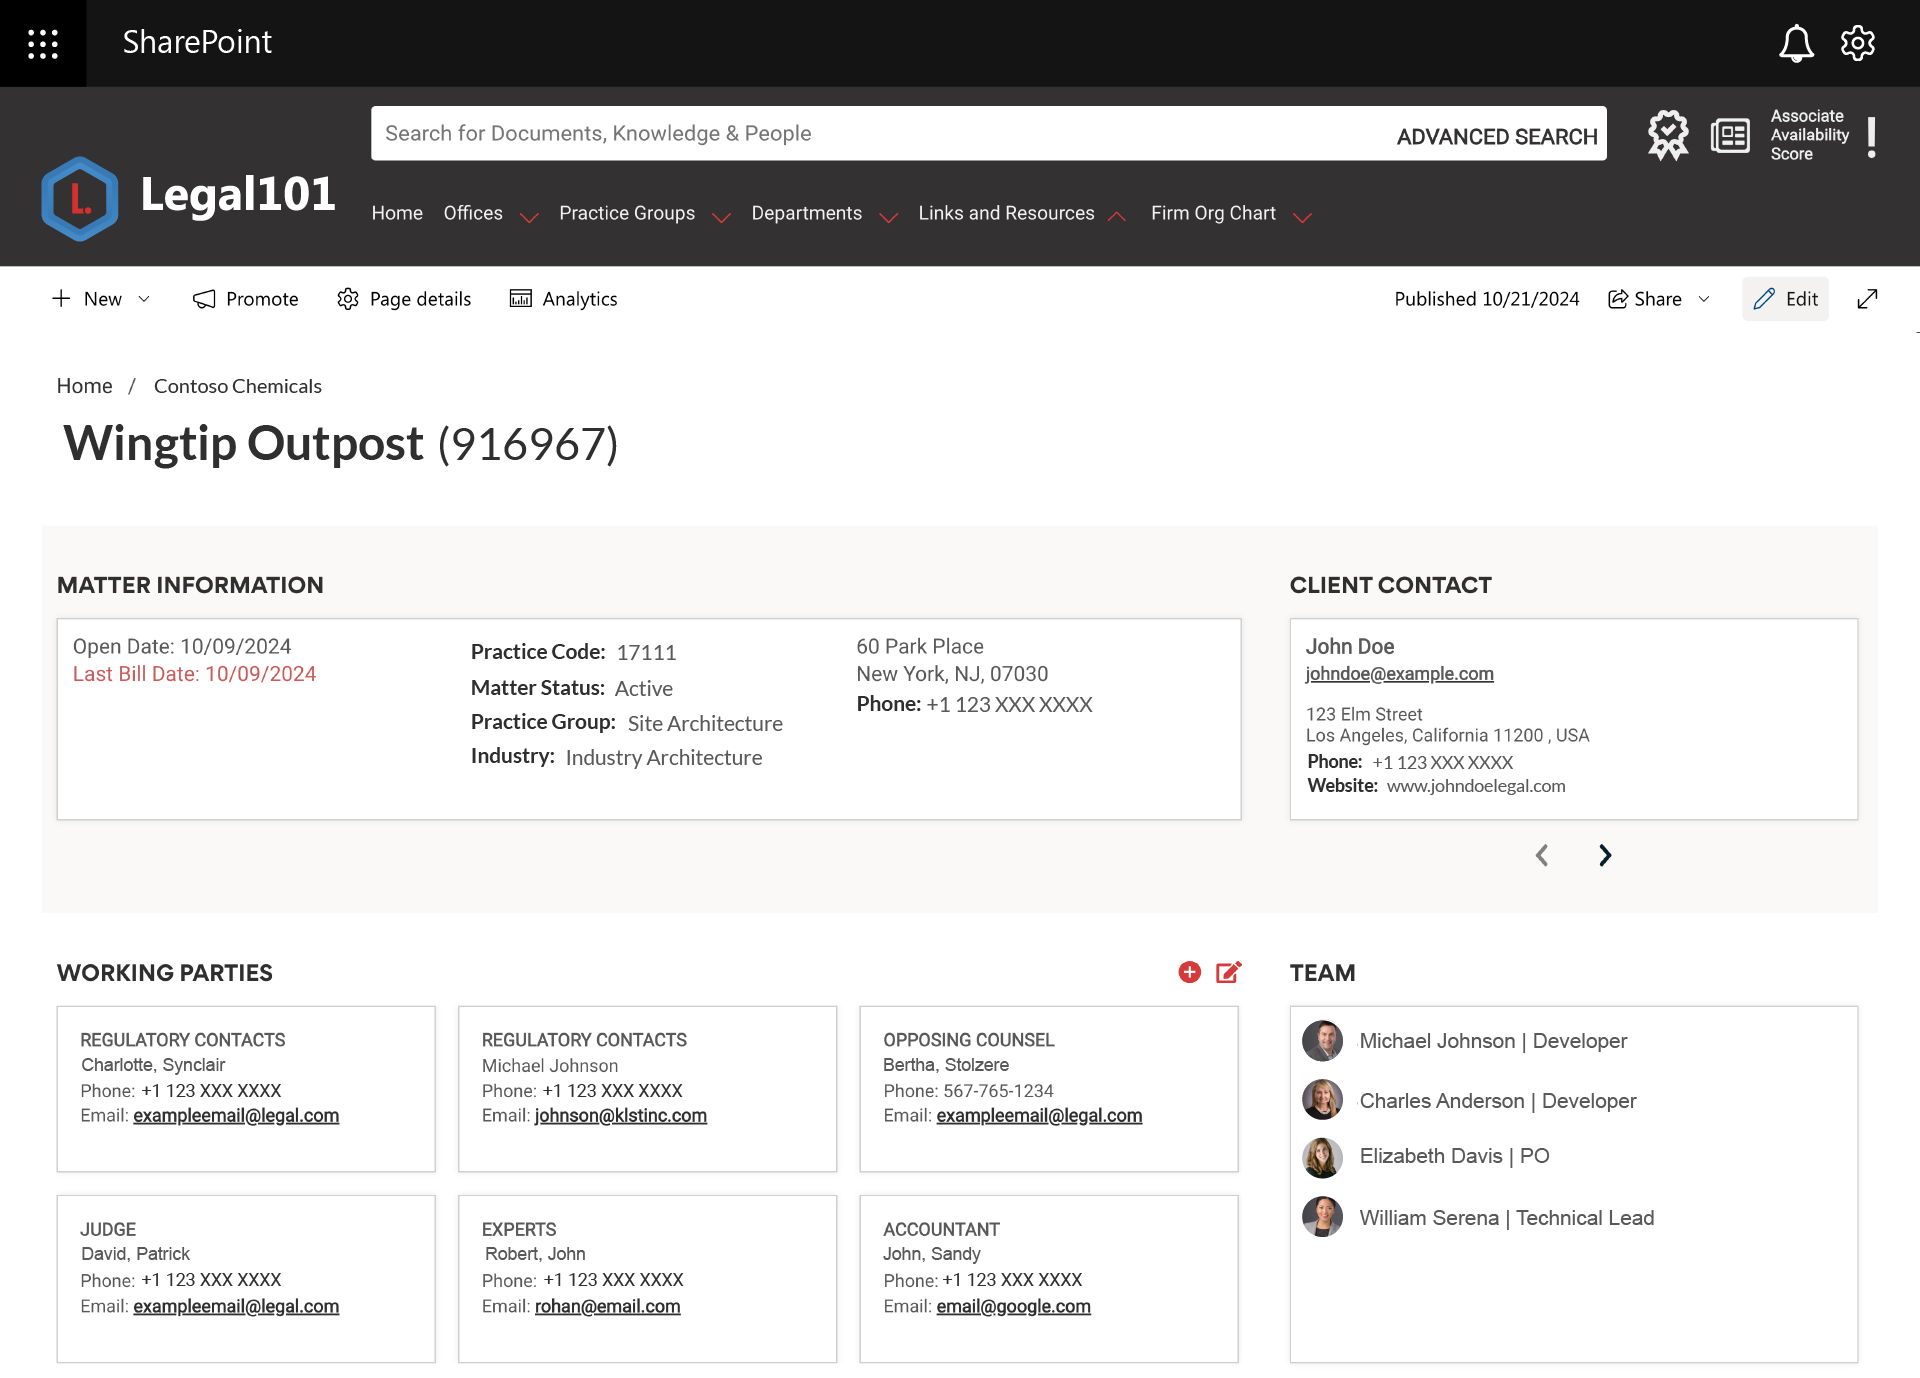The image size is (1920, 1378).
Task: Open the Share options dropdown arrow
Action: pos(1704,299)
